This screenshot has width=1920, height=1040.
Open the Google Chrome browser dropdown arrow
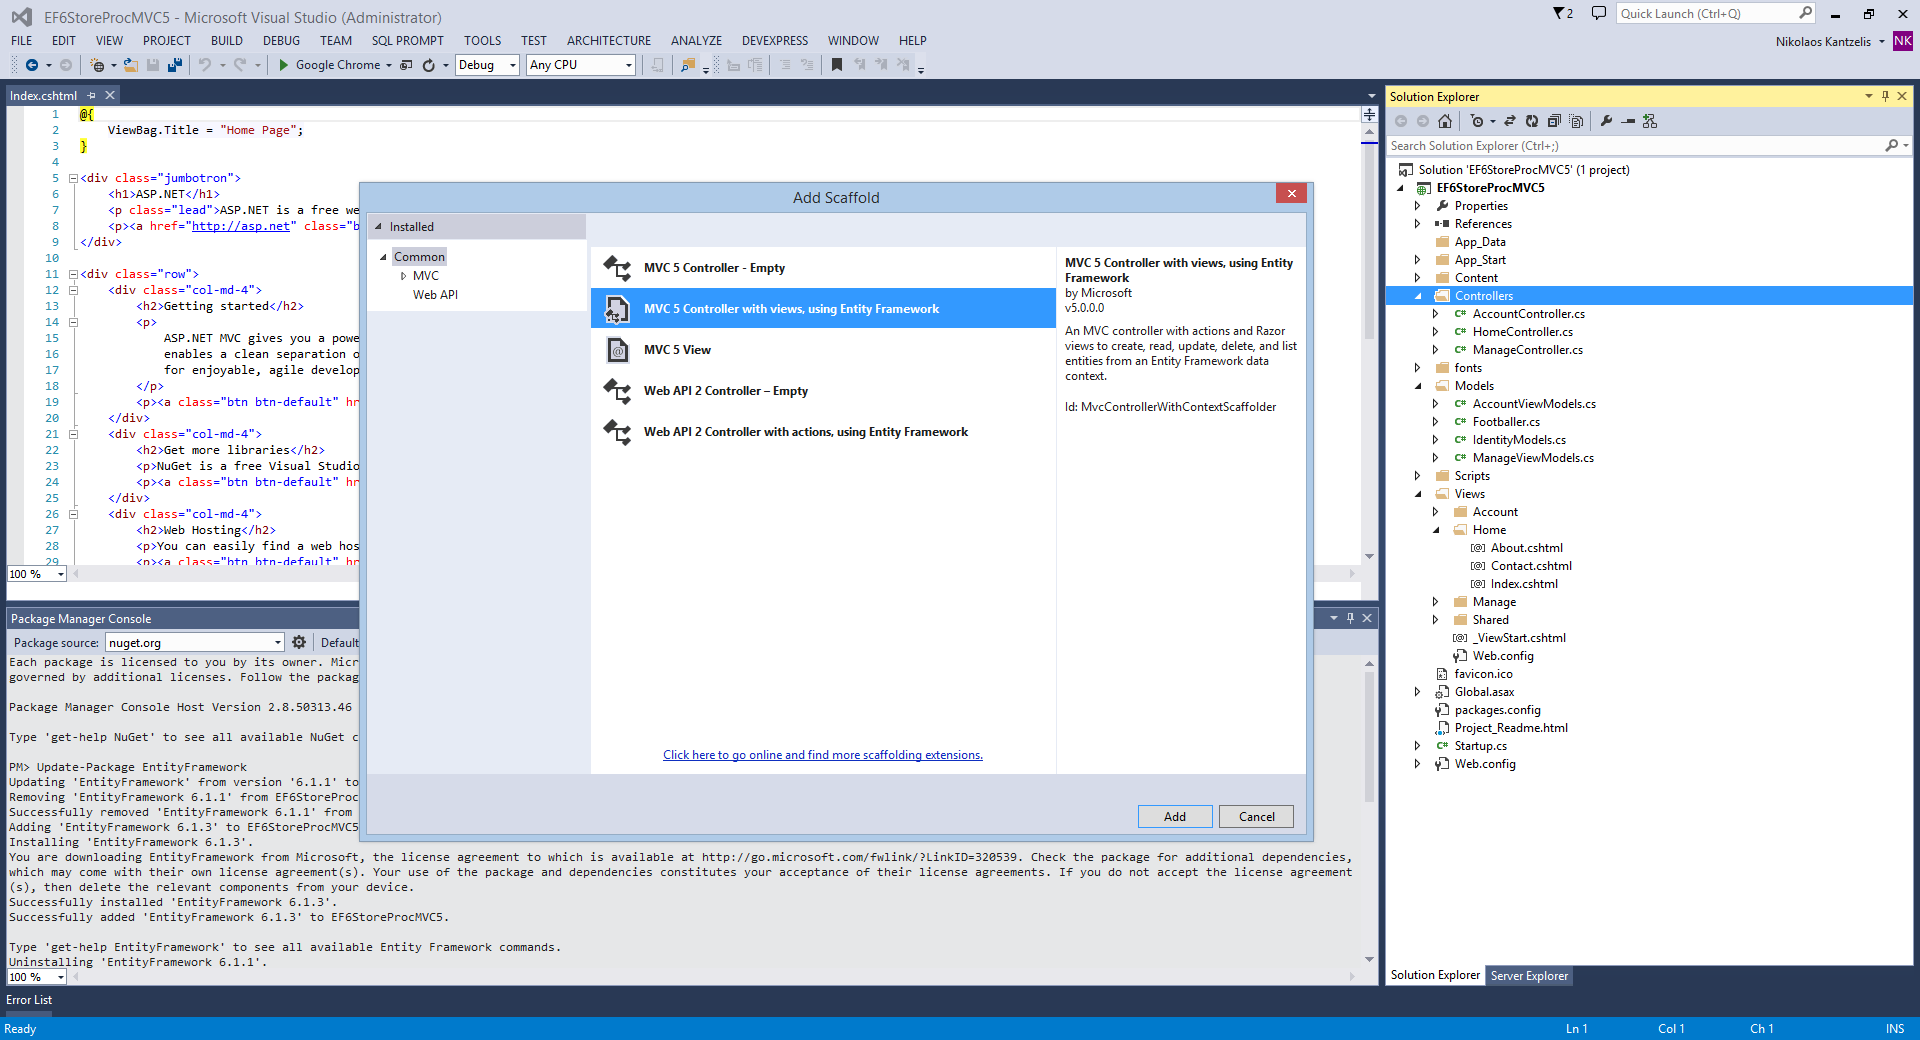tap(389, 65)
